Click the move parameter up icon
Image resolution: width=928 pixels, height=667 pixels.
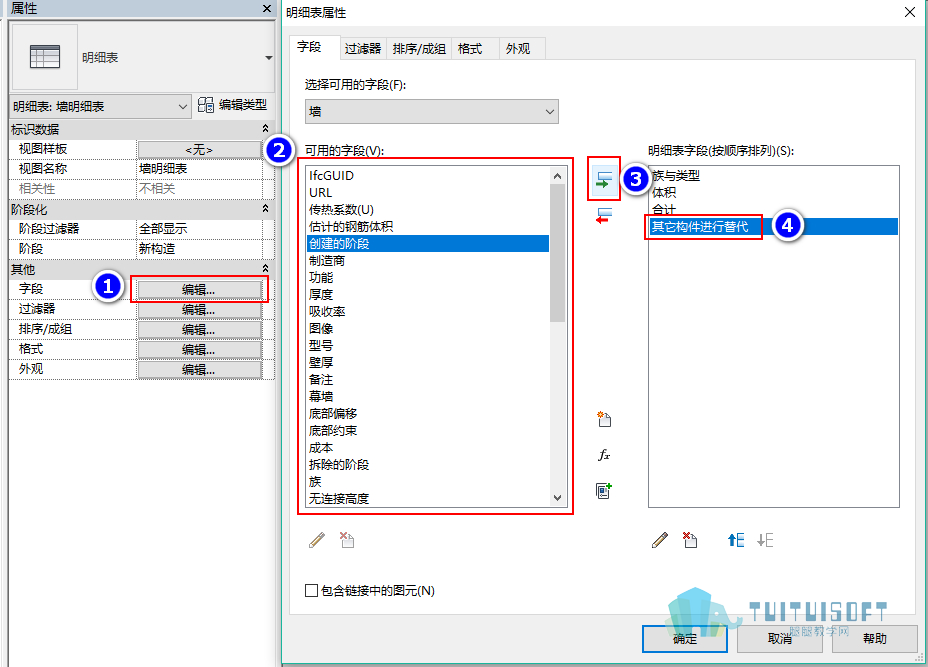click(x=736, y=540)
